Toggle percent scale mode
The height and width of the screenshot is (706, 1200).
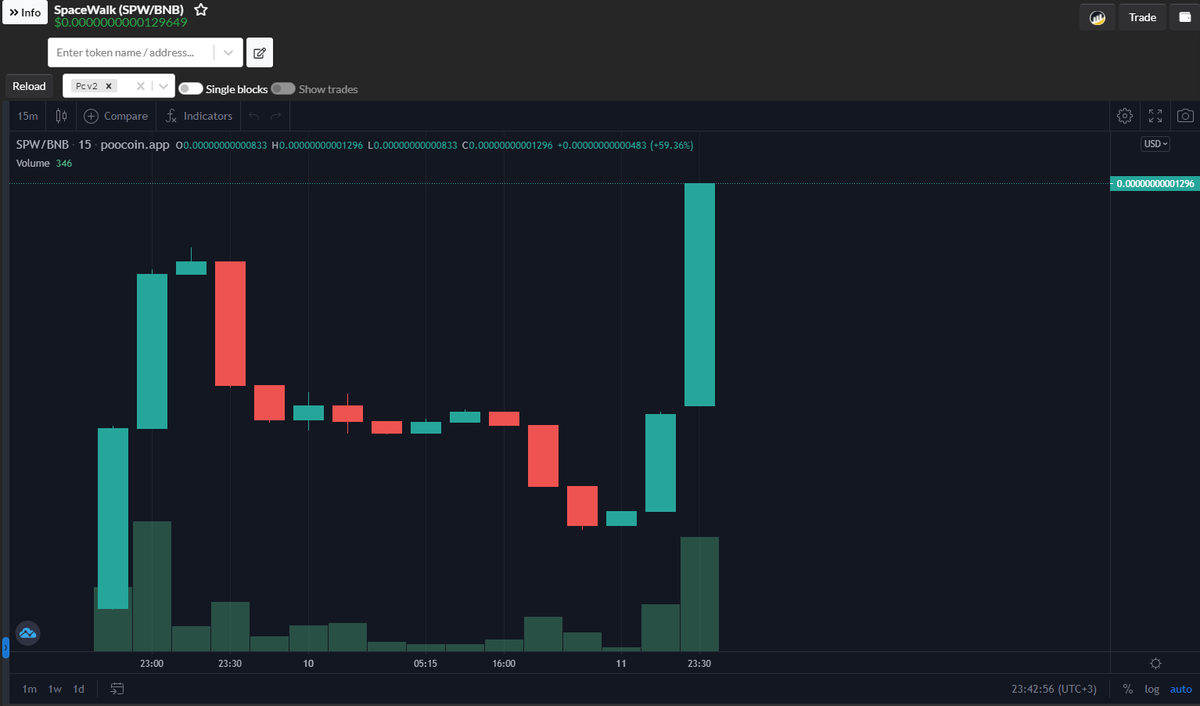1128,689
